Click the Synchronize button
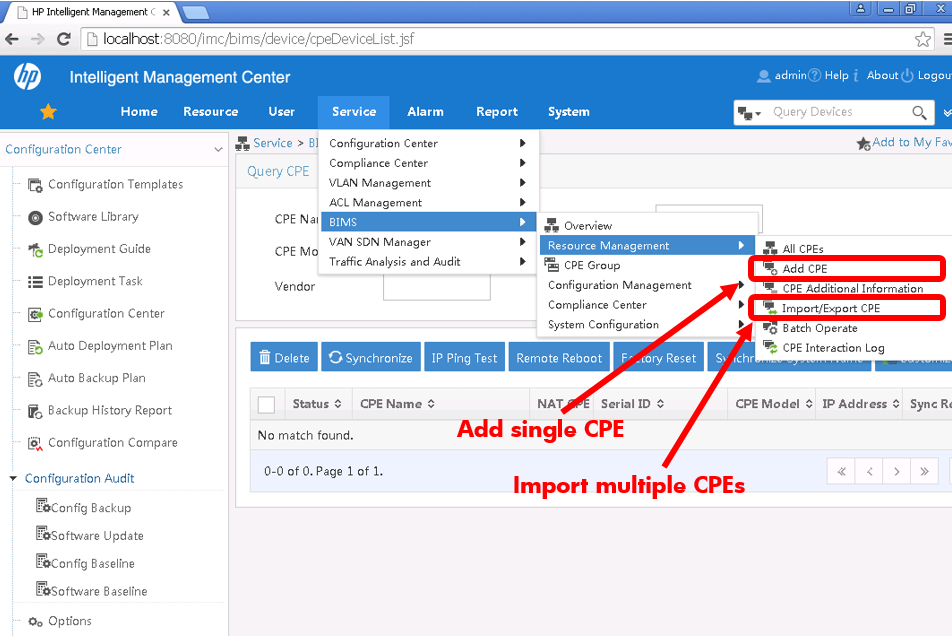 370,358
